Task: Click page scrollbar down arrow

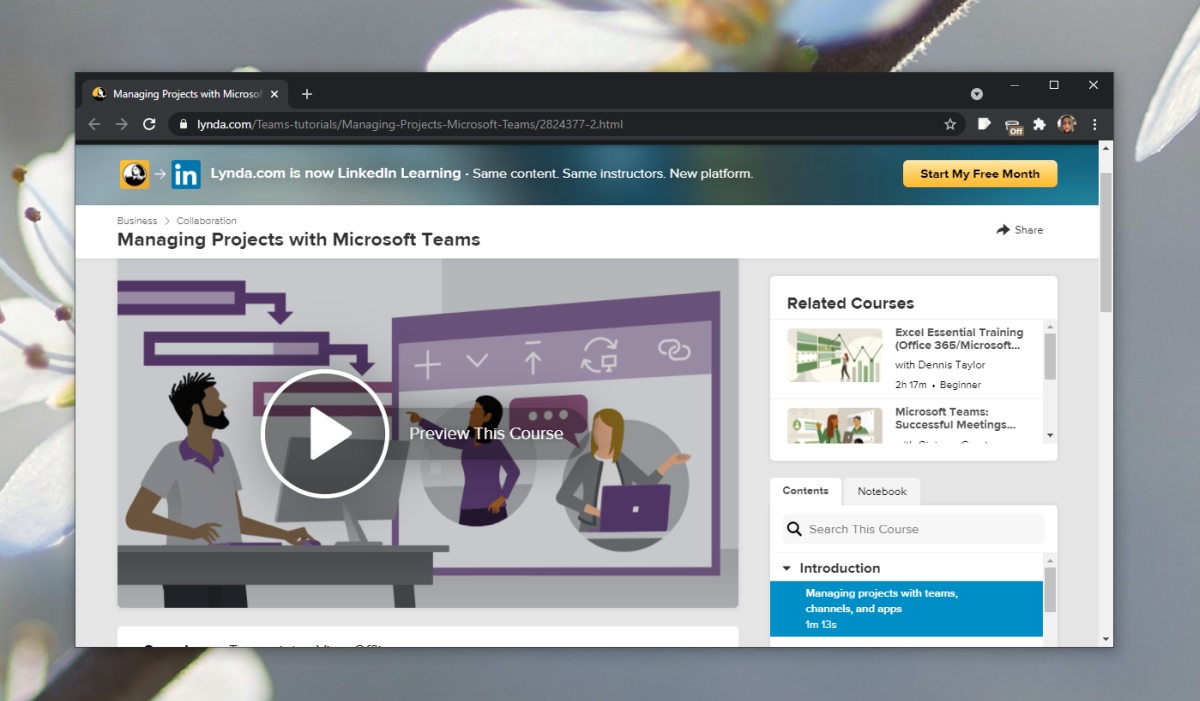Action: pyautogui.click(x=1105, y=638)
